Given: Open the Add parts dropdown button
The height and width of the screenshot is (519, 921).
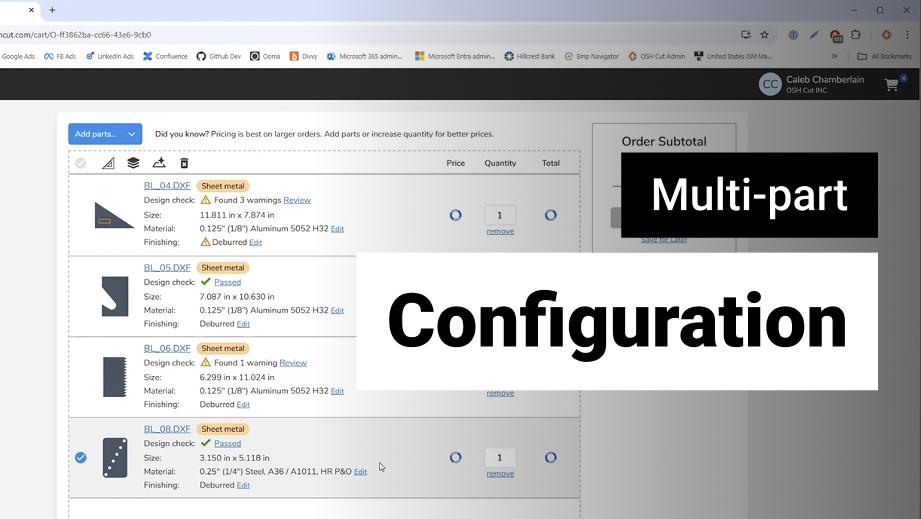Looking at the screenshot, I should (105, 134).
